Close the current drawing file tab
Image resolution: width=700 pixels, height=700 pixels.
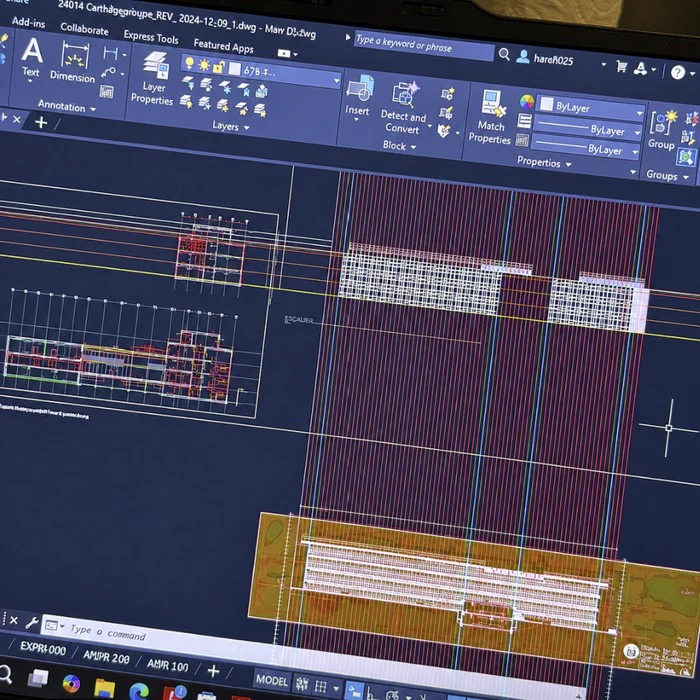[x=17, y=119]
